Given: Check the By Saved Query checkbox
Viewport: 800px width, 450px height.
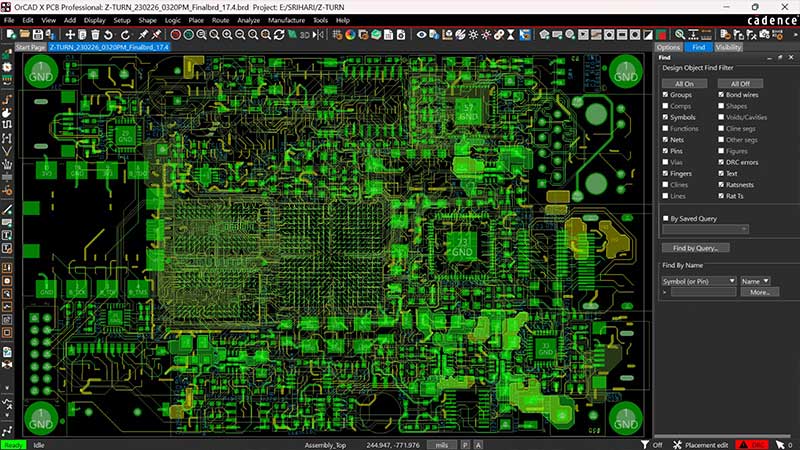Looking at the screenshot, I should 665,218.
